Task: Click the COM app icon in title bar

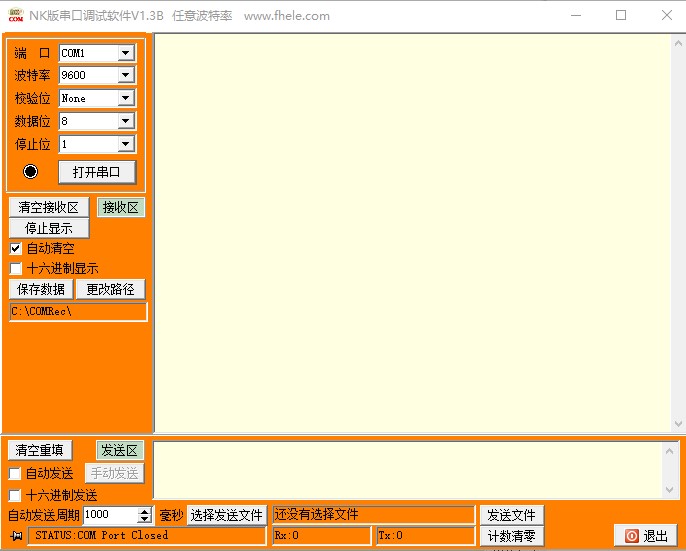Action: pos(16,15)
